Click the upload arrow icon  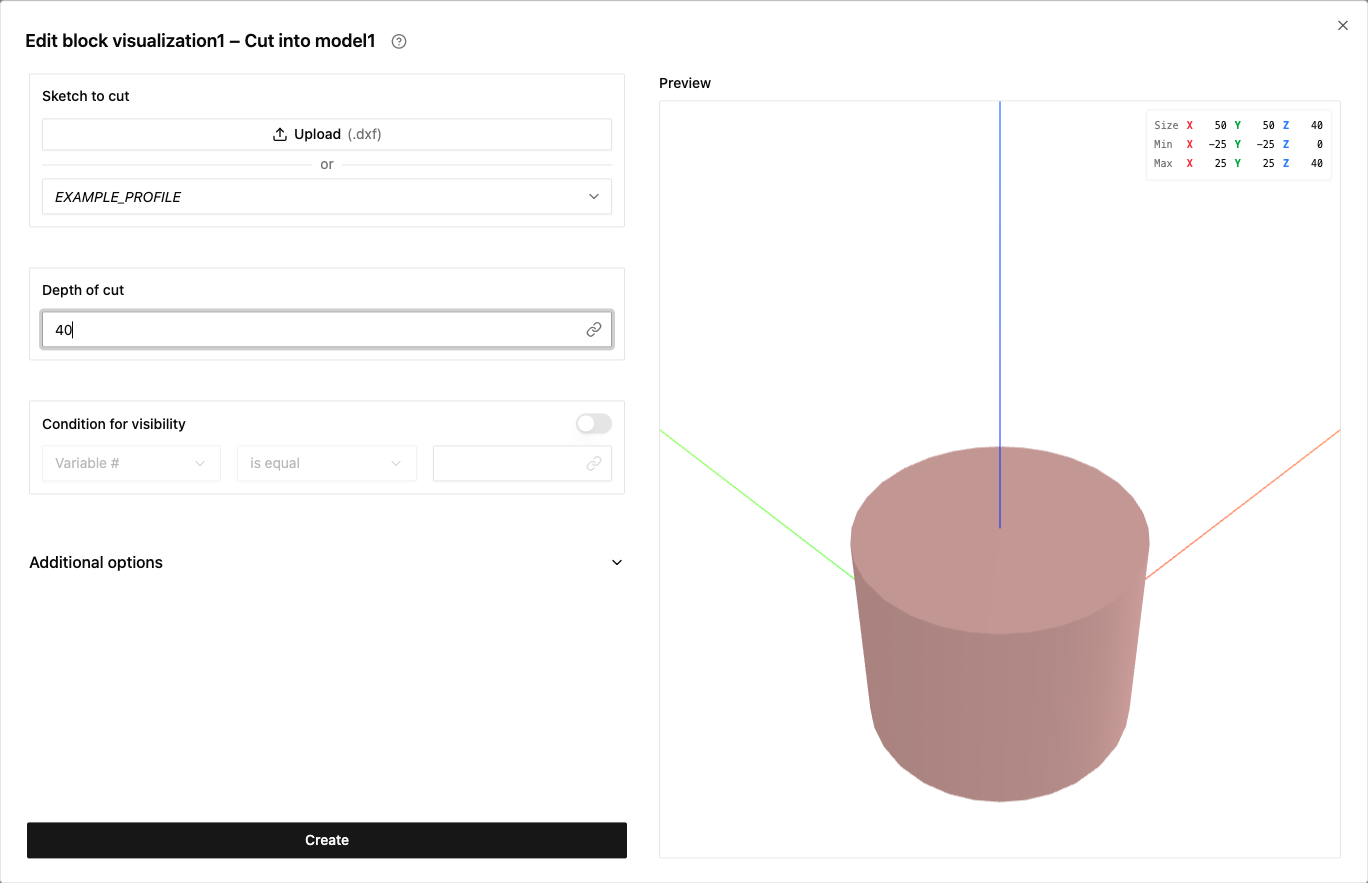click(280, 134)
